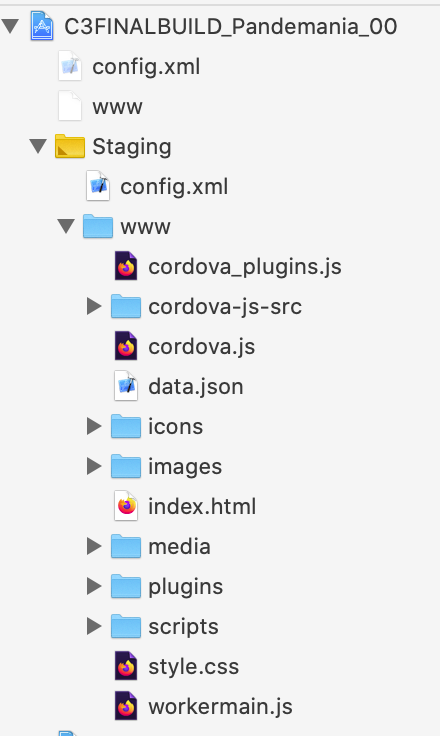Expand the plugins folder
440x736 pixels.
coord(94,586)
